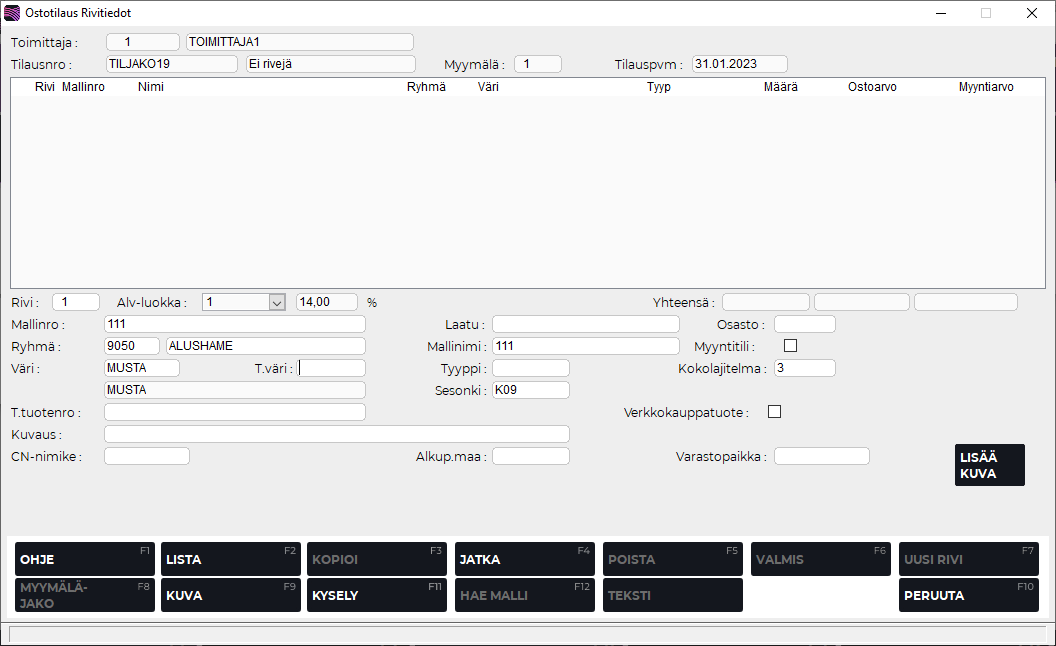Viewport: 1056px width, 646px height.
Task: Click the Varastopaikka input field
Action: pos(821,456)
